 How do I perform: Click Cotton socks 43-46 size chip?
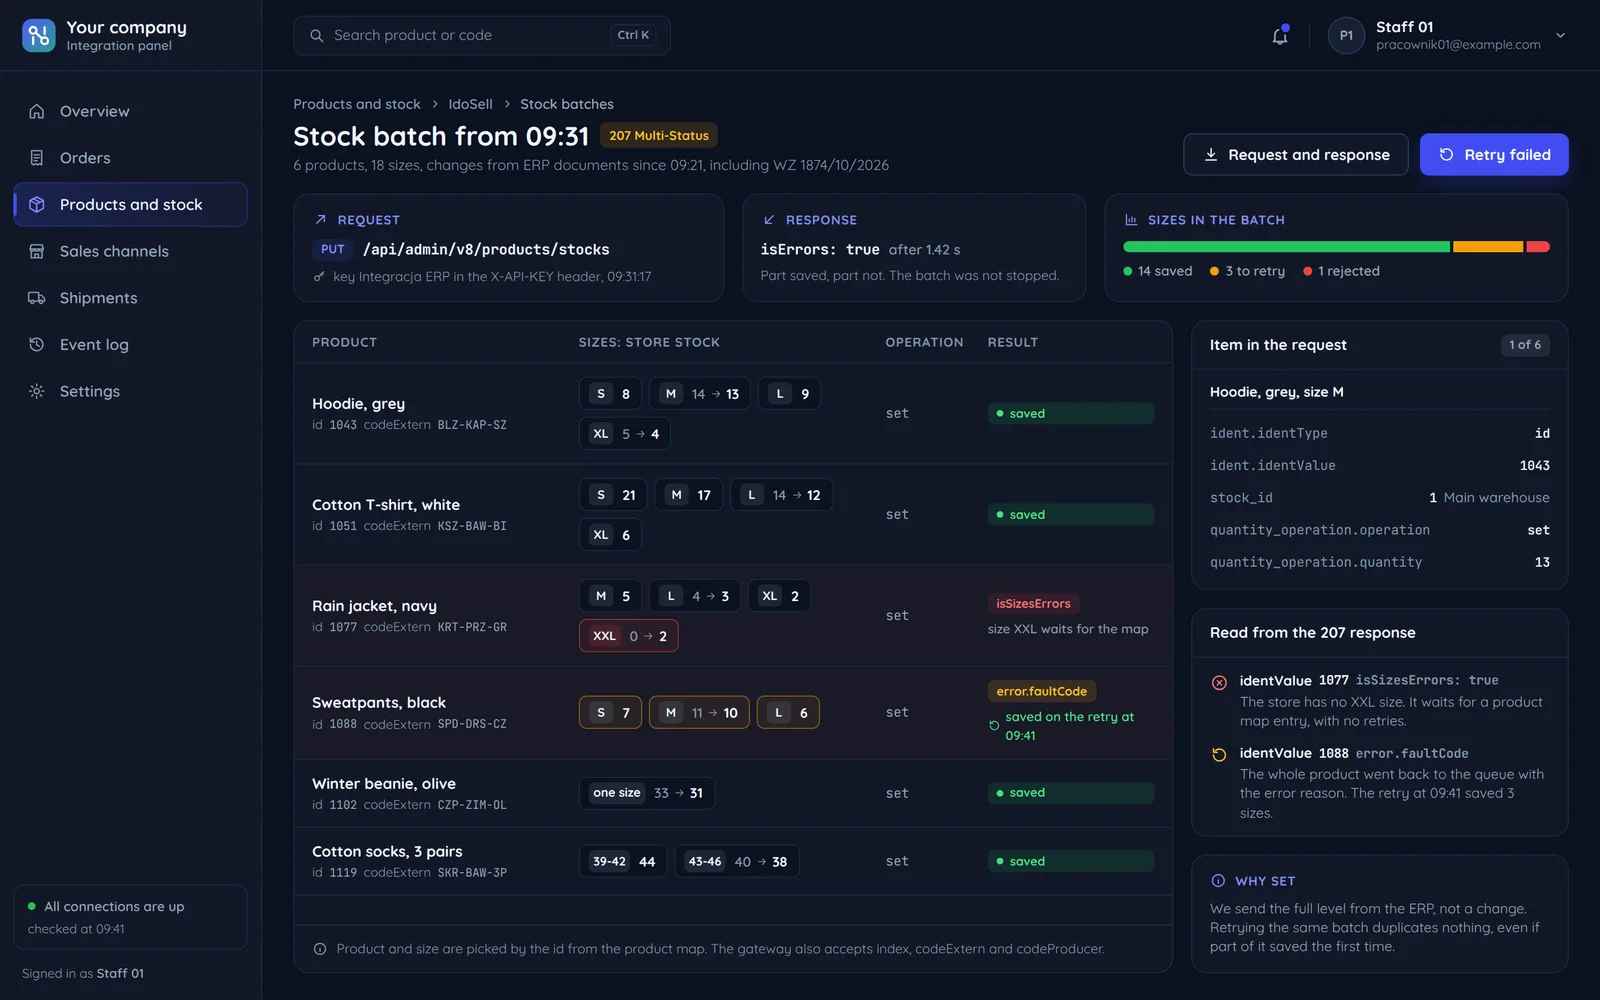click(x=737, y=862)
